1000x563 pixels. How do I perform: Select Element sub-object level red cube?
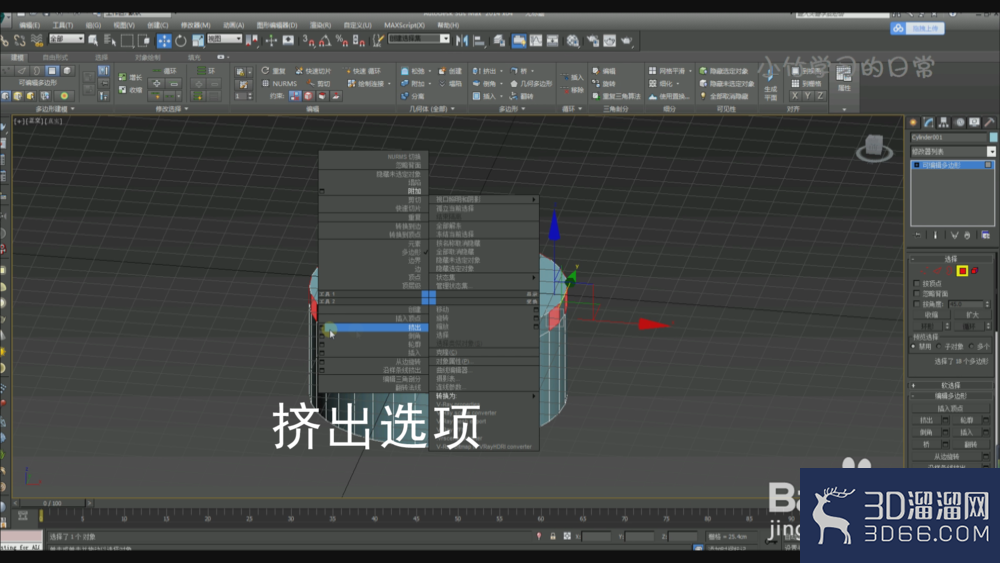tap(974, 271)
